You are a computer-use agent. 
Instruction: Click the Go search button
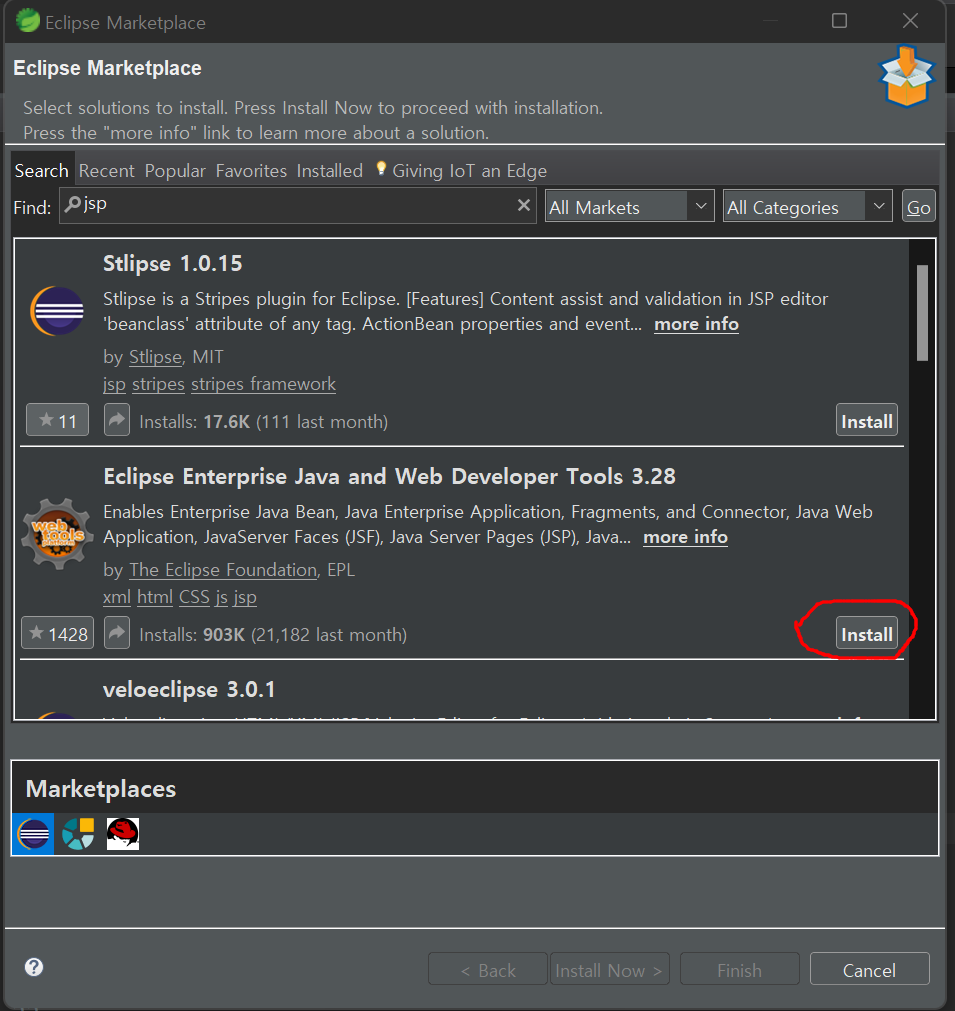tap(918, 207)
